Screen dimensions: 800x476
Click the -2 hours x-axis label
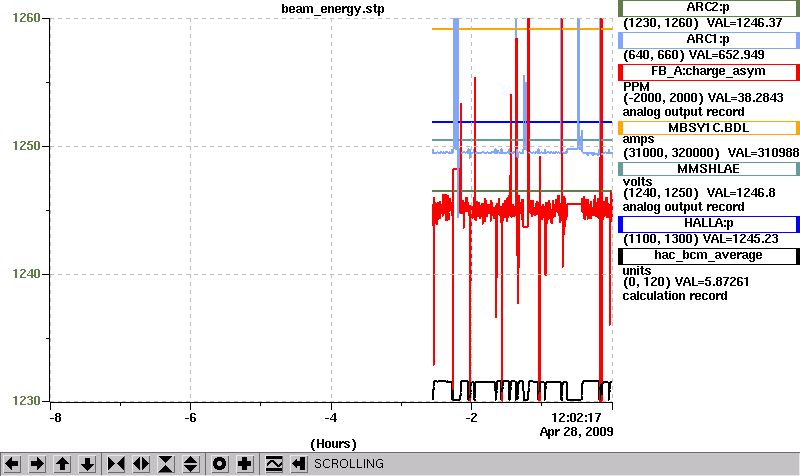pyautogui.click(x=471, y=418)
